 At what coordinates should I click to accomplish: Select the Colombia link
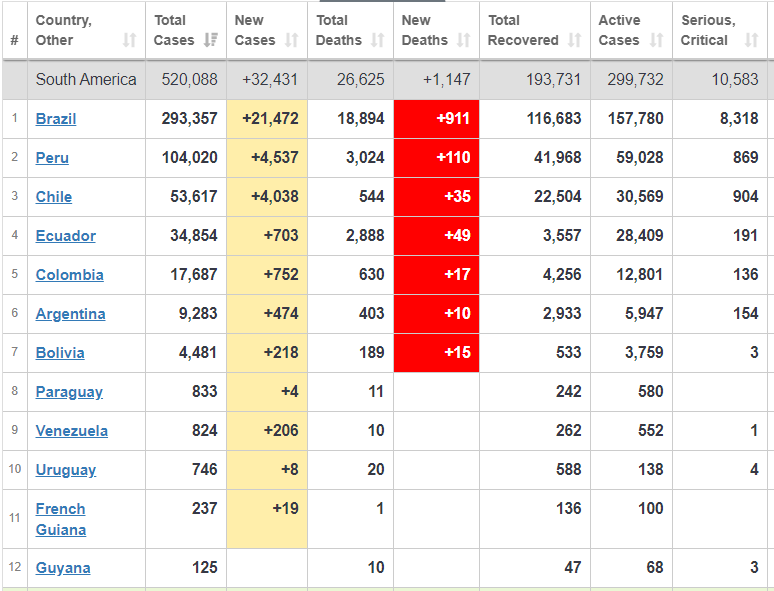click(70, 275)
